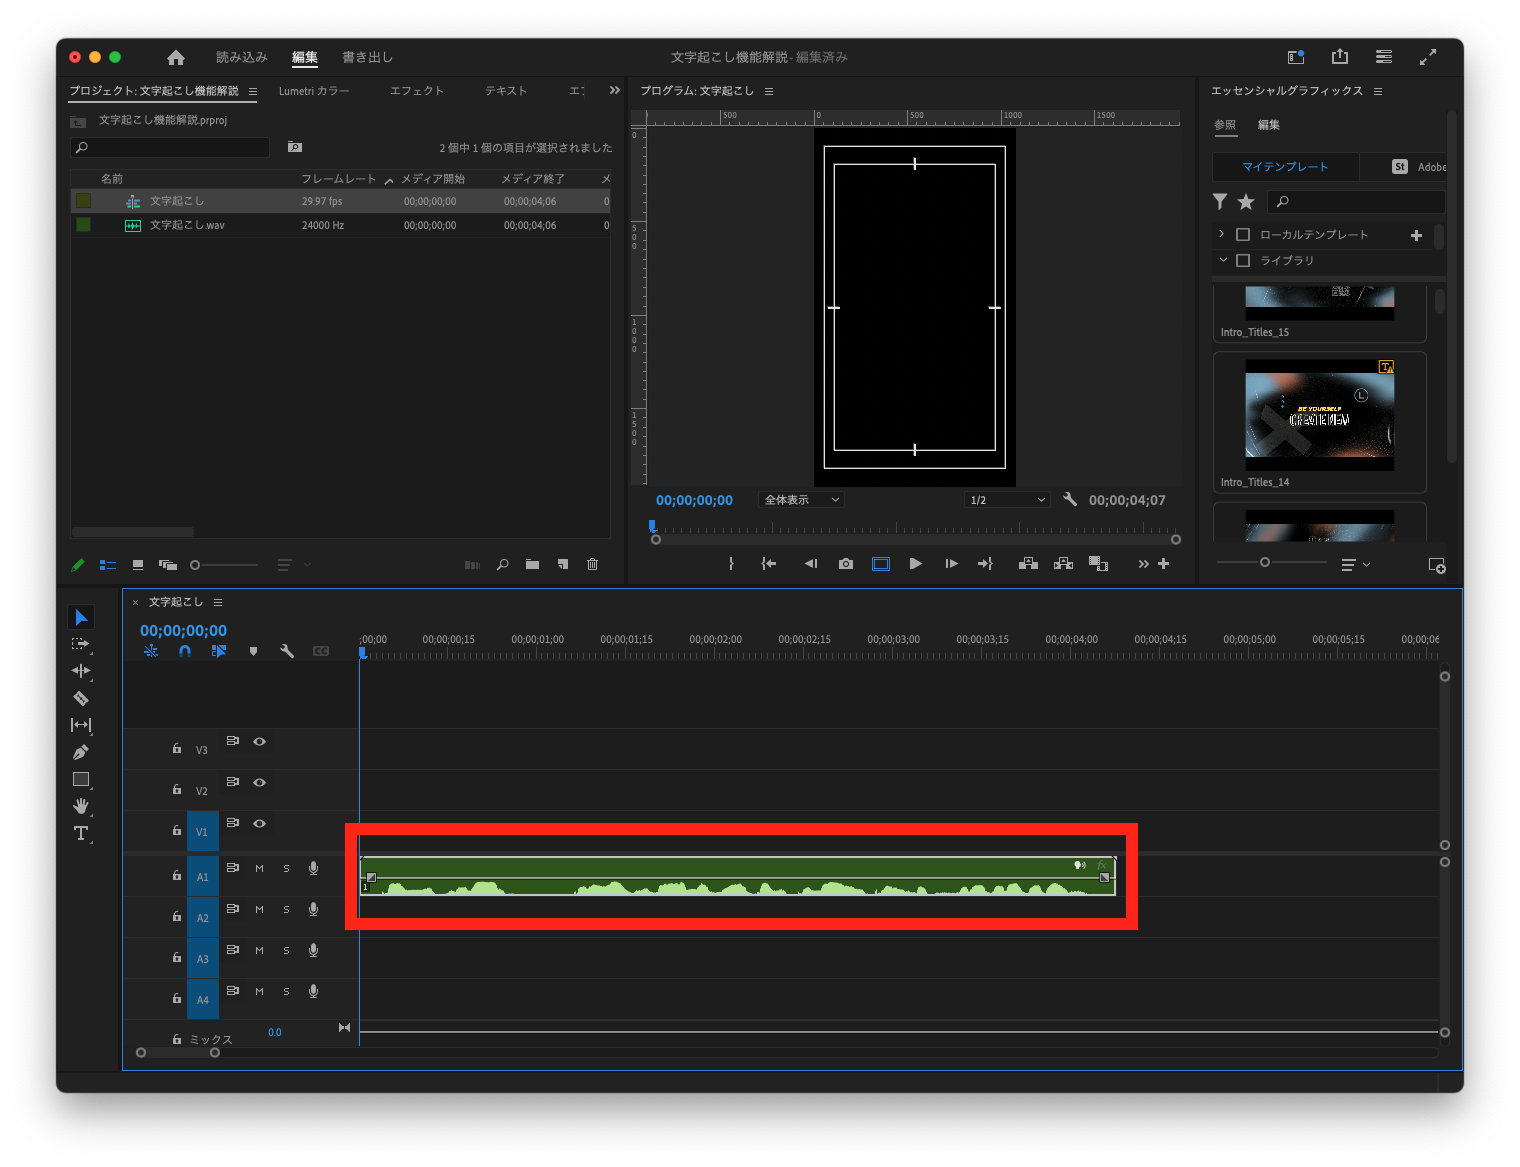Solo the A2 audio track

[x=285, y=909]
